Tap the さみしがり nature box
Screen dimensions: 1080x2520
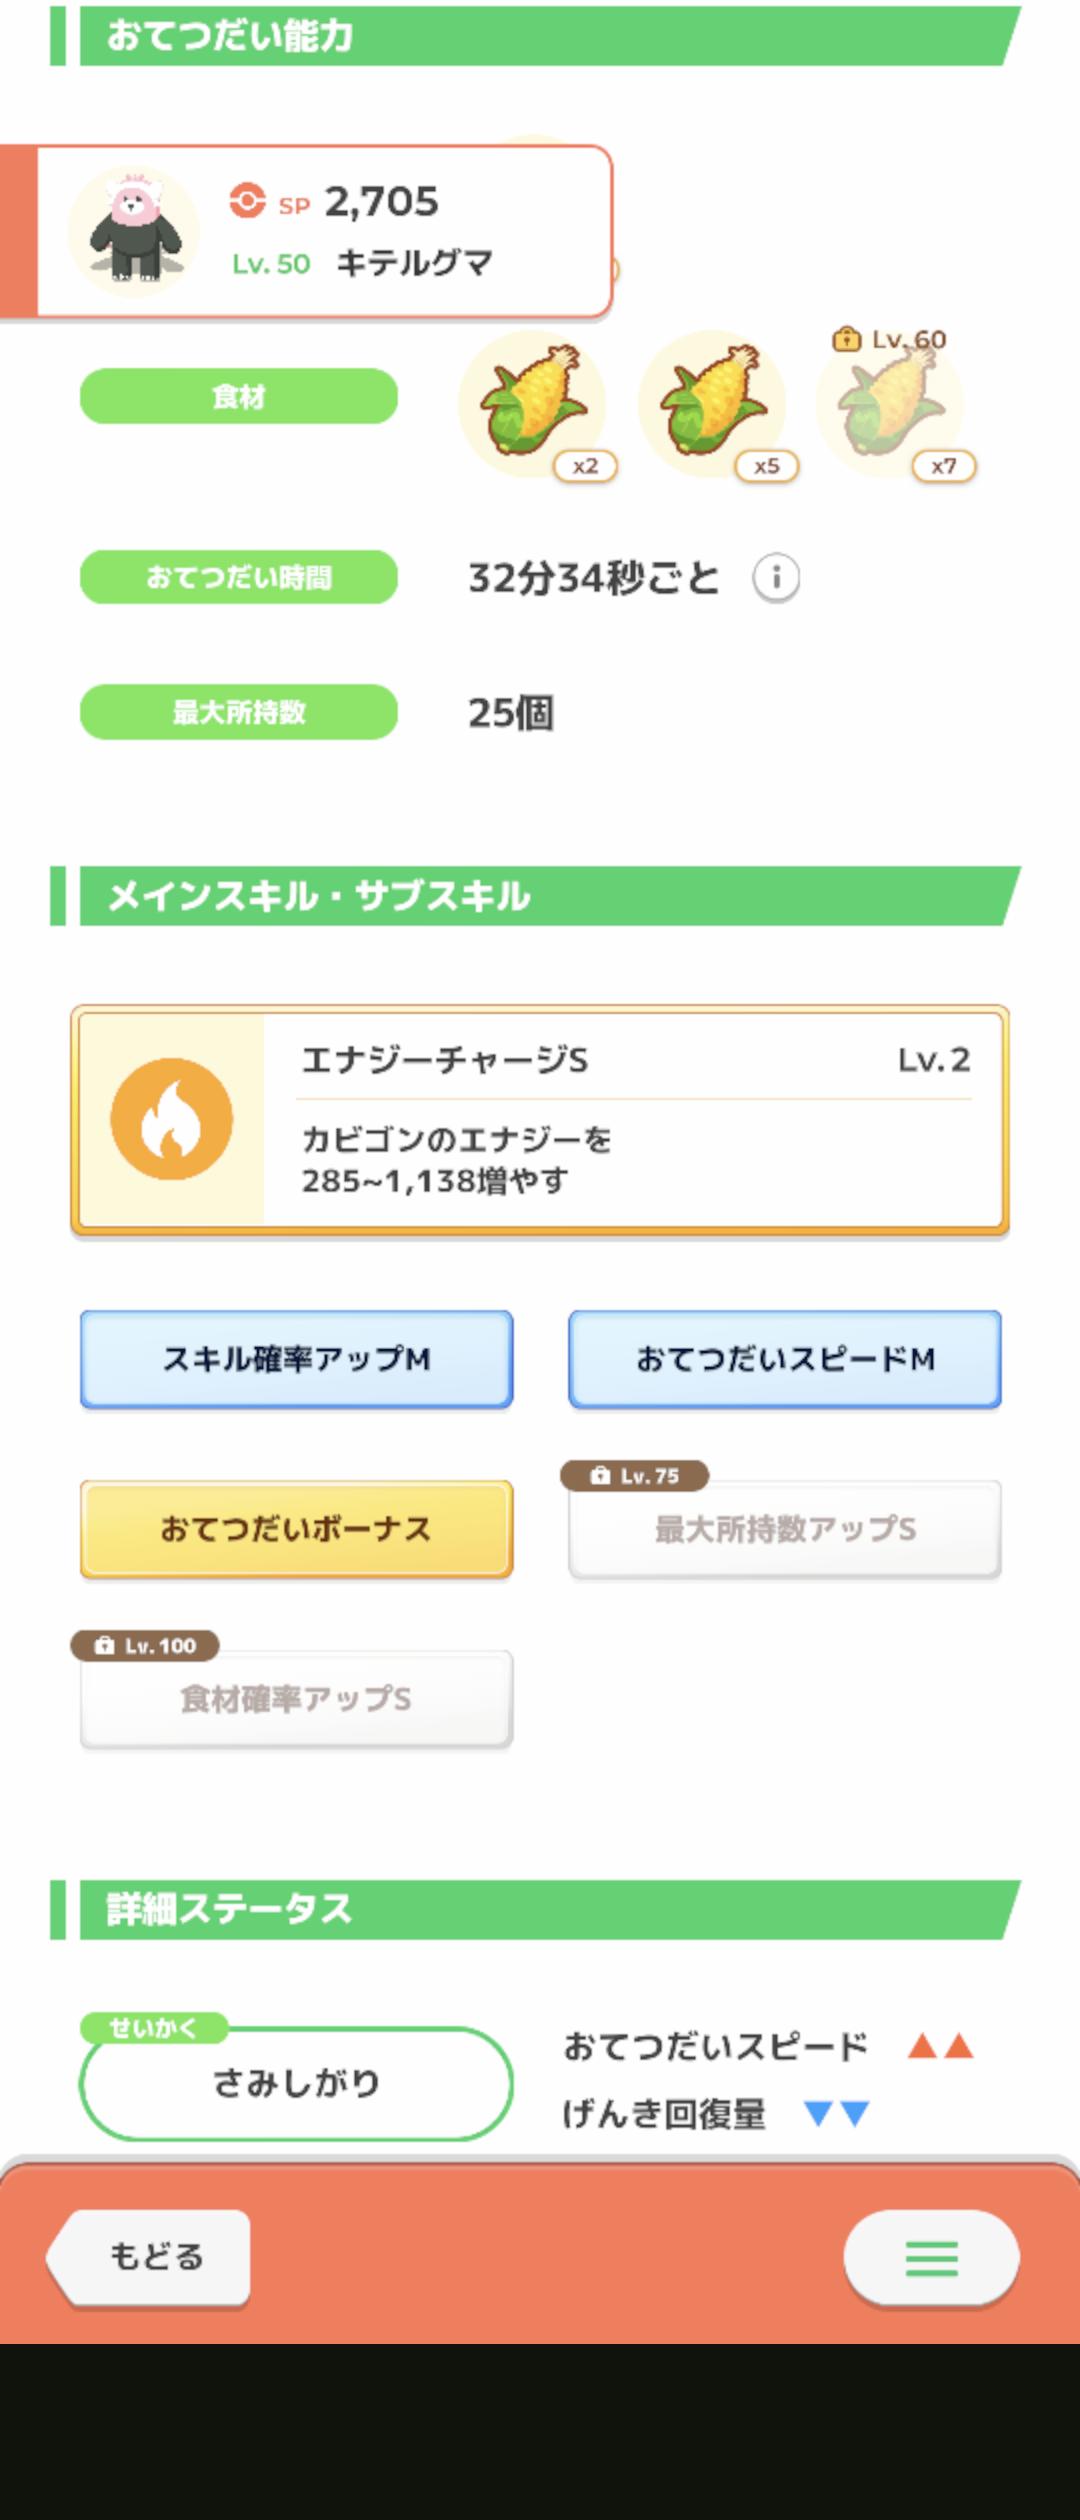point(297,2083)
